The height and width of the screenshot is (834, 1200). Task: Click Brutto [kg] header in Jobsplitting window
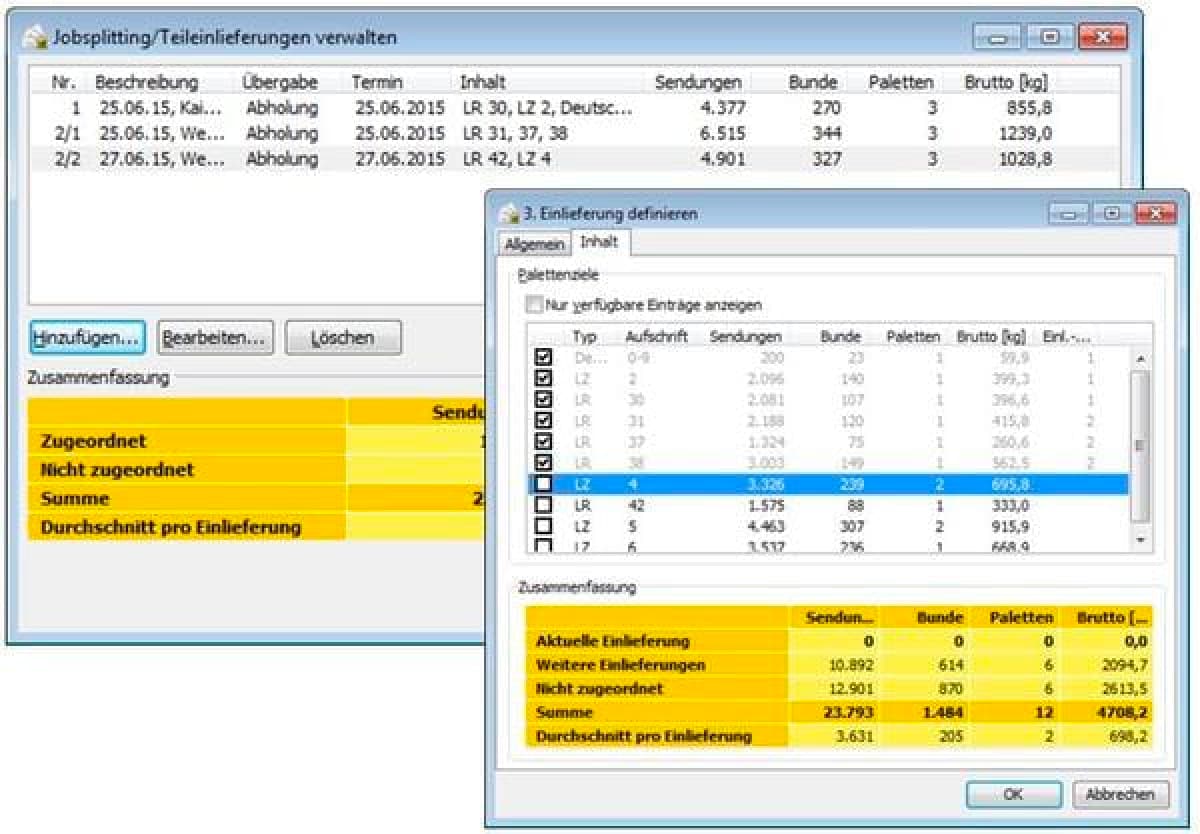(x=1005, y=82)
